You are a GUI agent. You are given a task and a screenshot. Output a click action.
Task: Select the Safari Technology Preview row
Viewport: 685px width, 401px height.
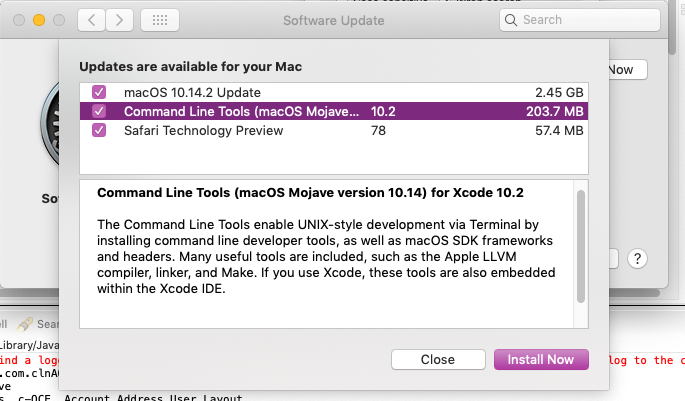[330, 131]
